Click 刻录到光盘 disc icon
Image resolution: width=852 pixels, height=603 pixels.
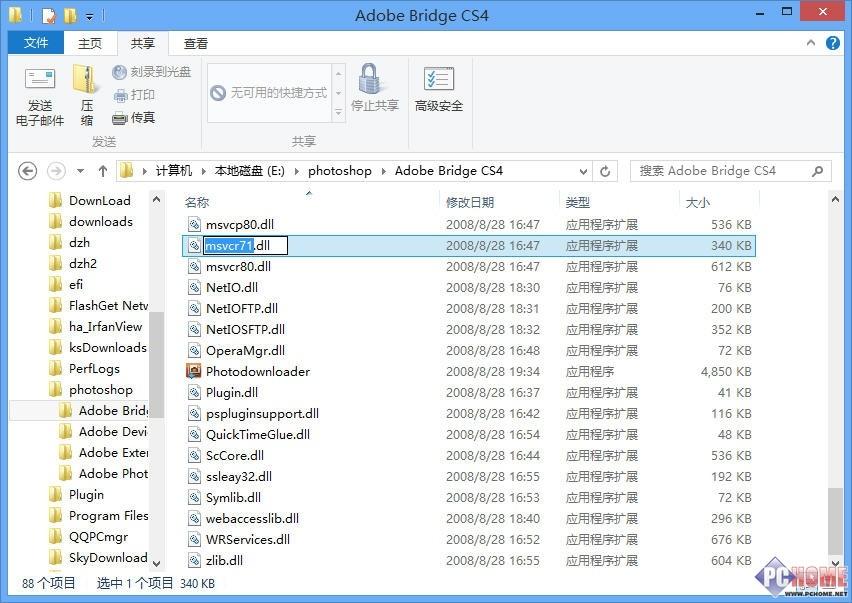[119, 72]
